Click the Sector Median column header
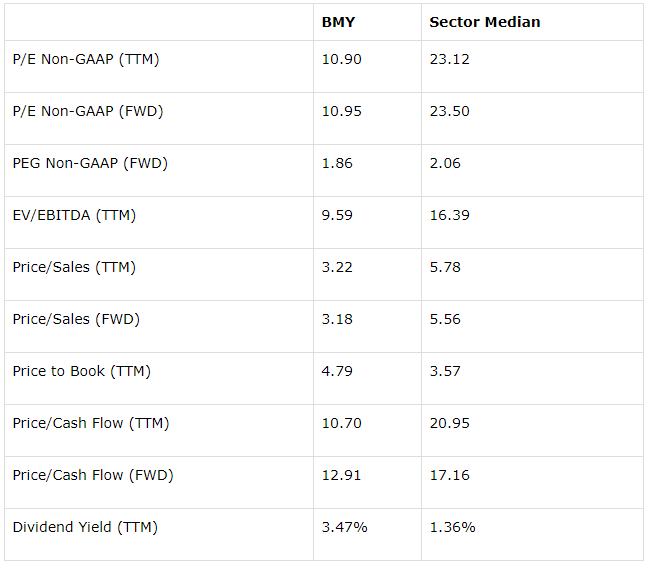This screenshot has height=563, width=646. point(484,22)
